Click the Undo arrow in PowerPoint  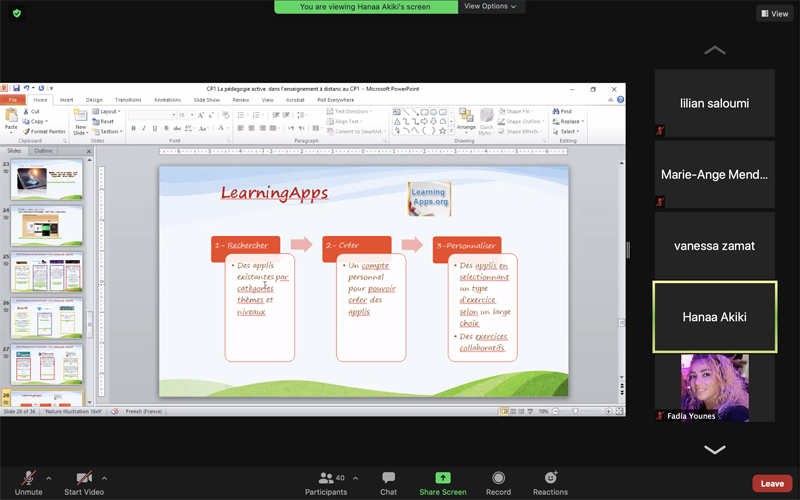(x=26, y=88)
